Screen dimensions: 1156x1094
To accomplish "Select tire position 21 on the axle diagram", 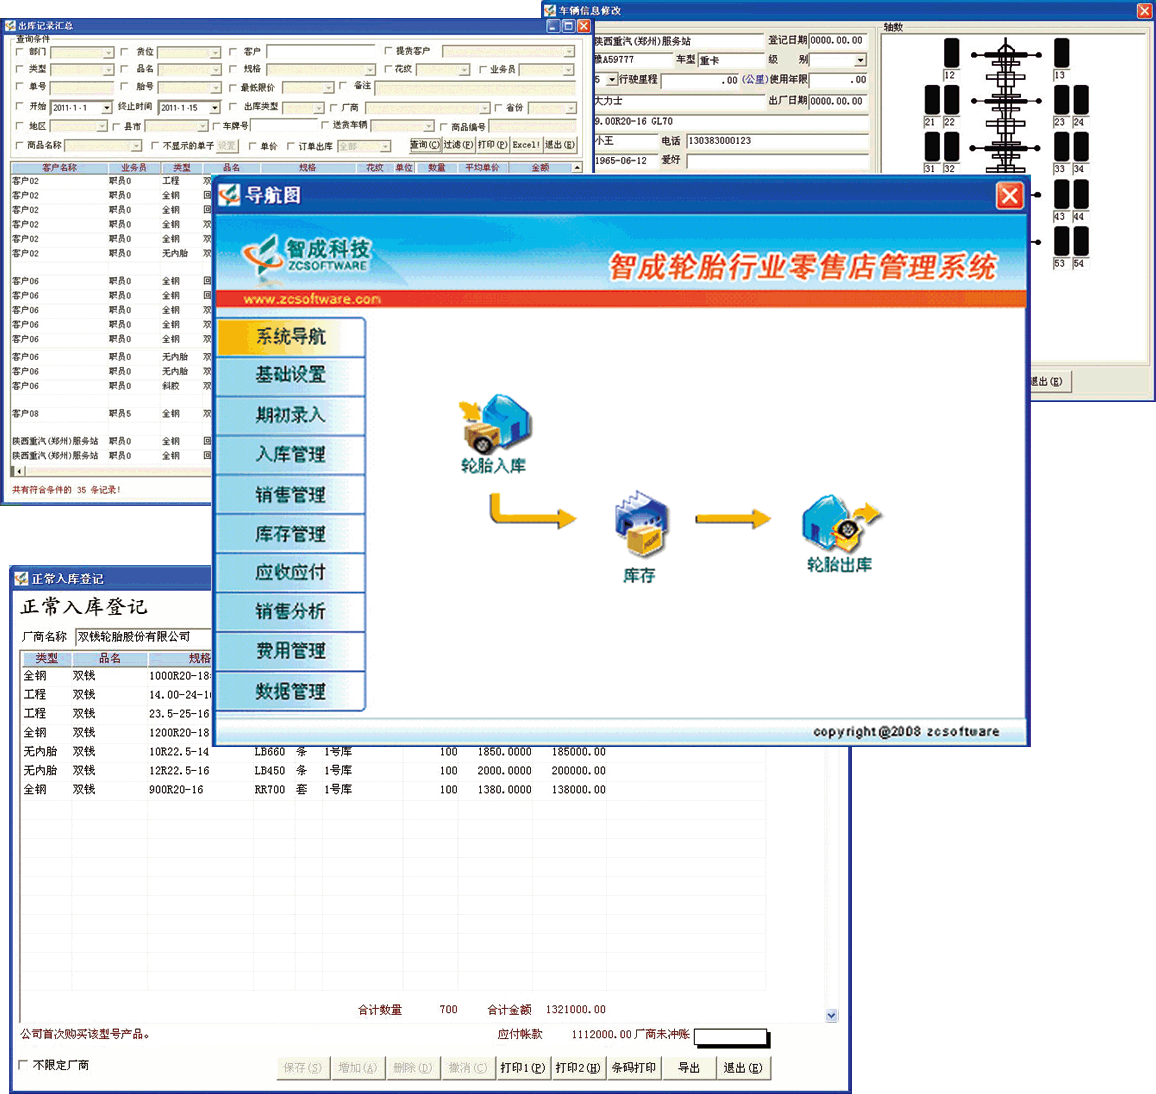I will coord(933,100).
